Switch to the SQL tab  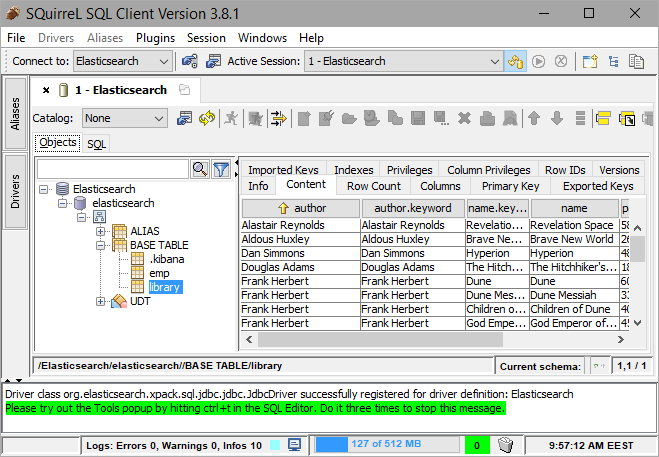pyautogui.click(x=96, y=144)
